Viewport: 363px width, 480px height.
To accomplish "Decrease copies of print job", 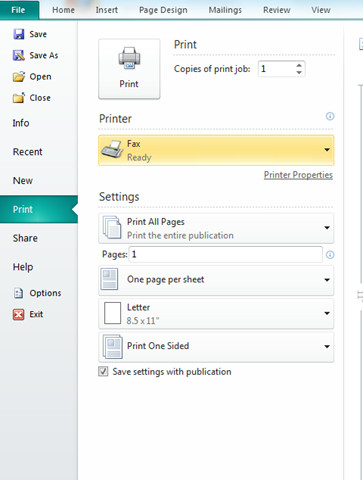I will [299, 72].
